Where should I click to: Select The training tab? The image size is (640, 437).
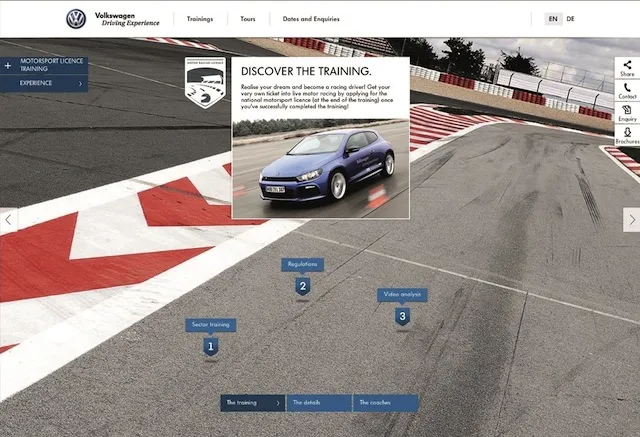click(252, 403)
